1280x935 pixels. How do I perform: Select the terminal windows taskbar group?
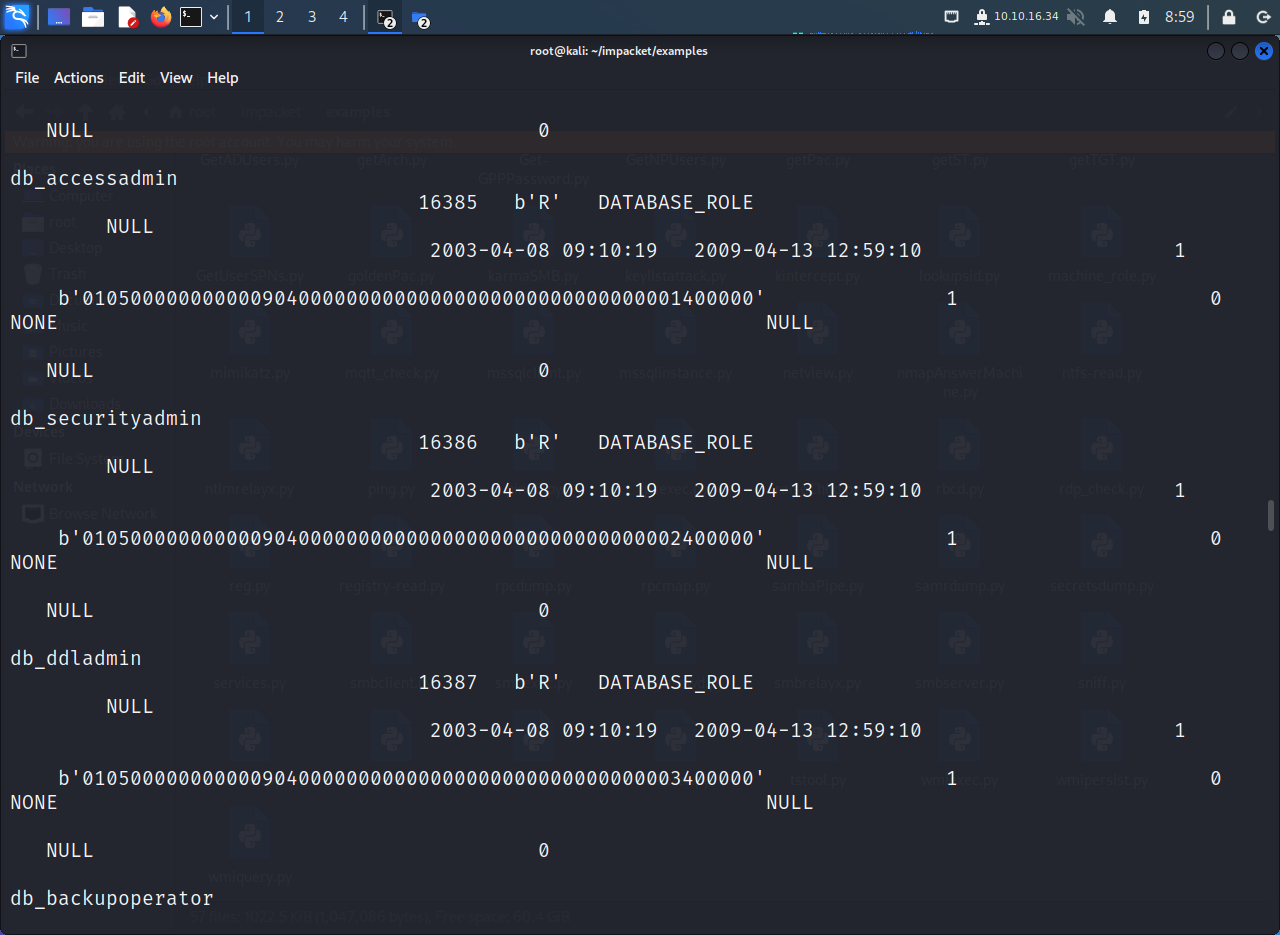386,18
